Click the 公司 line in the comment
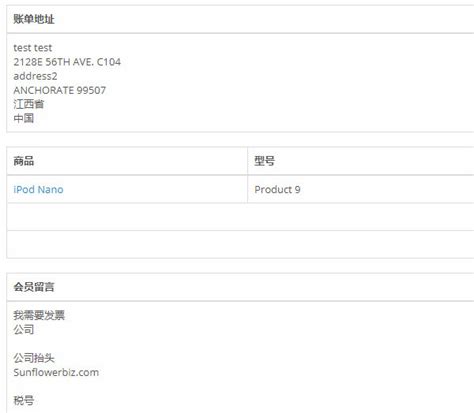Viewport: 474px width, 413px height. [x=24, y=329]
